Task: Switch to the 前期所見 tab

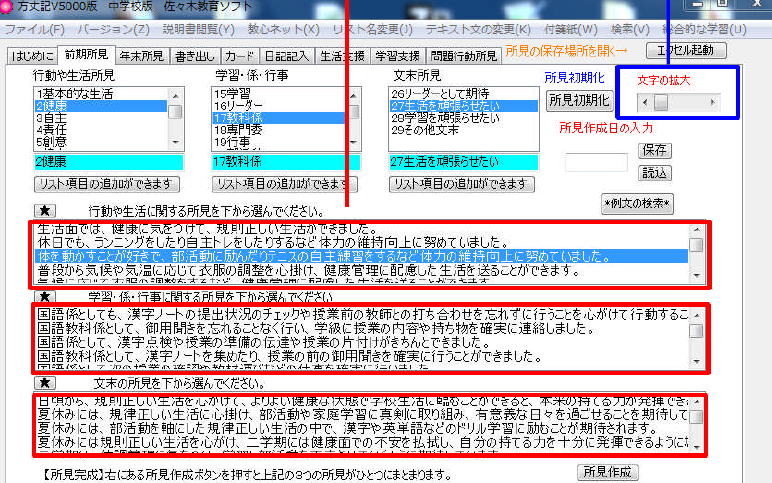Action: [87, 55]
